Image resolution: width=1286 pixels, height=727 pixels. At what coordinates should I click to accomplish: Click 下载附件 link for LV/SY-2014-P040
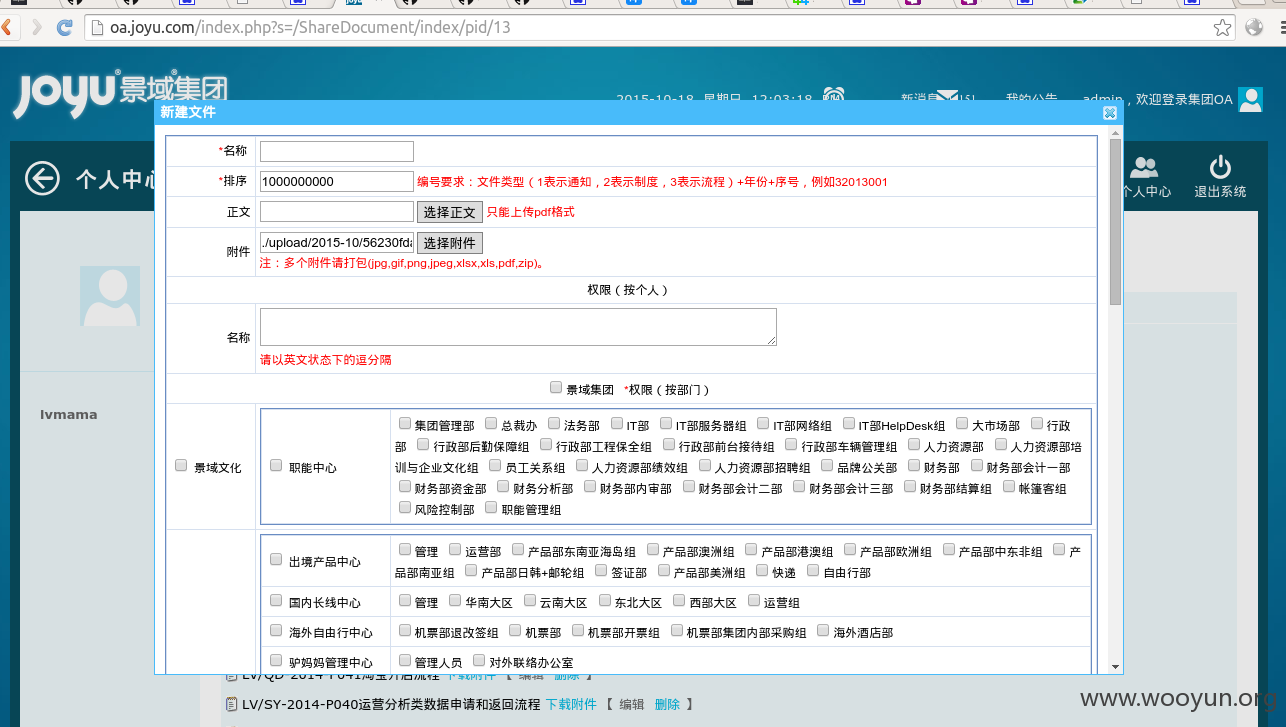pos(571,704)
